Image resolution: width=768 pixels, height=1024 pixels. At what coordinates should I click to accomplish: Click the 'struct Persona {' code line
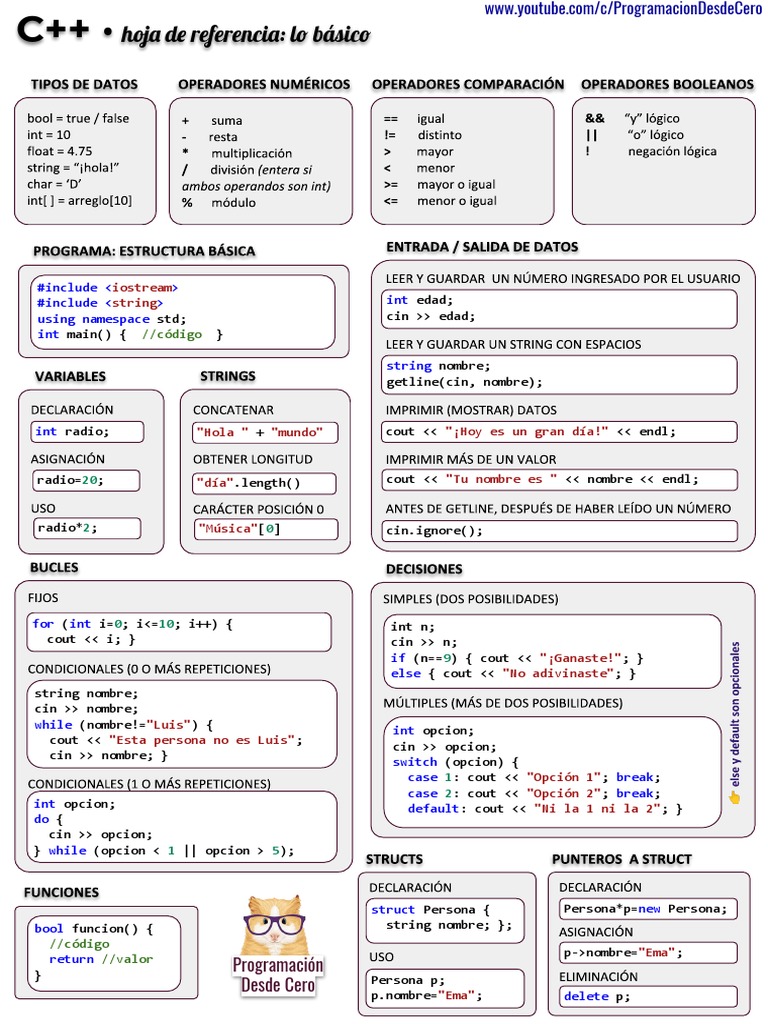click(x=430, y=910)
